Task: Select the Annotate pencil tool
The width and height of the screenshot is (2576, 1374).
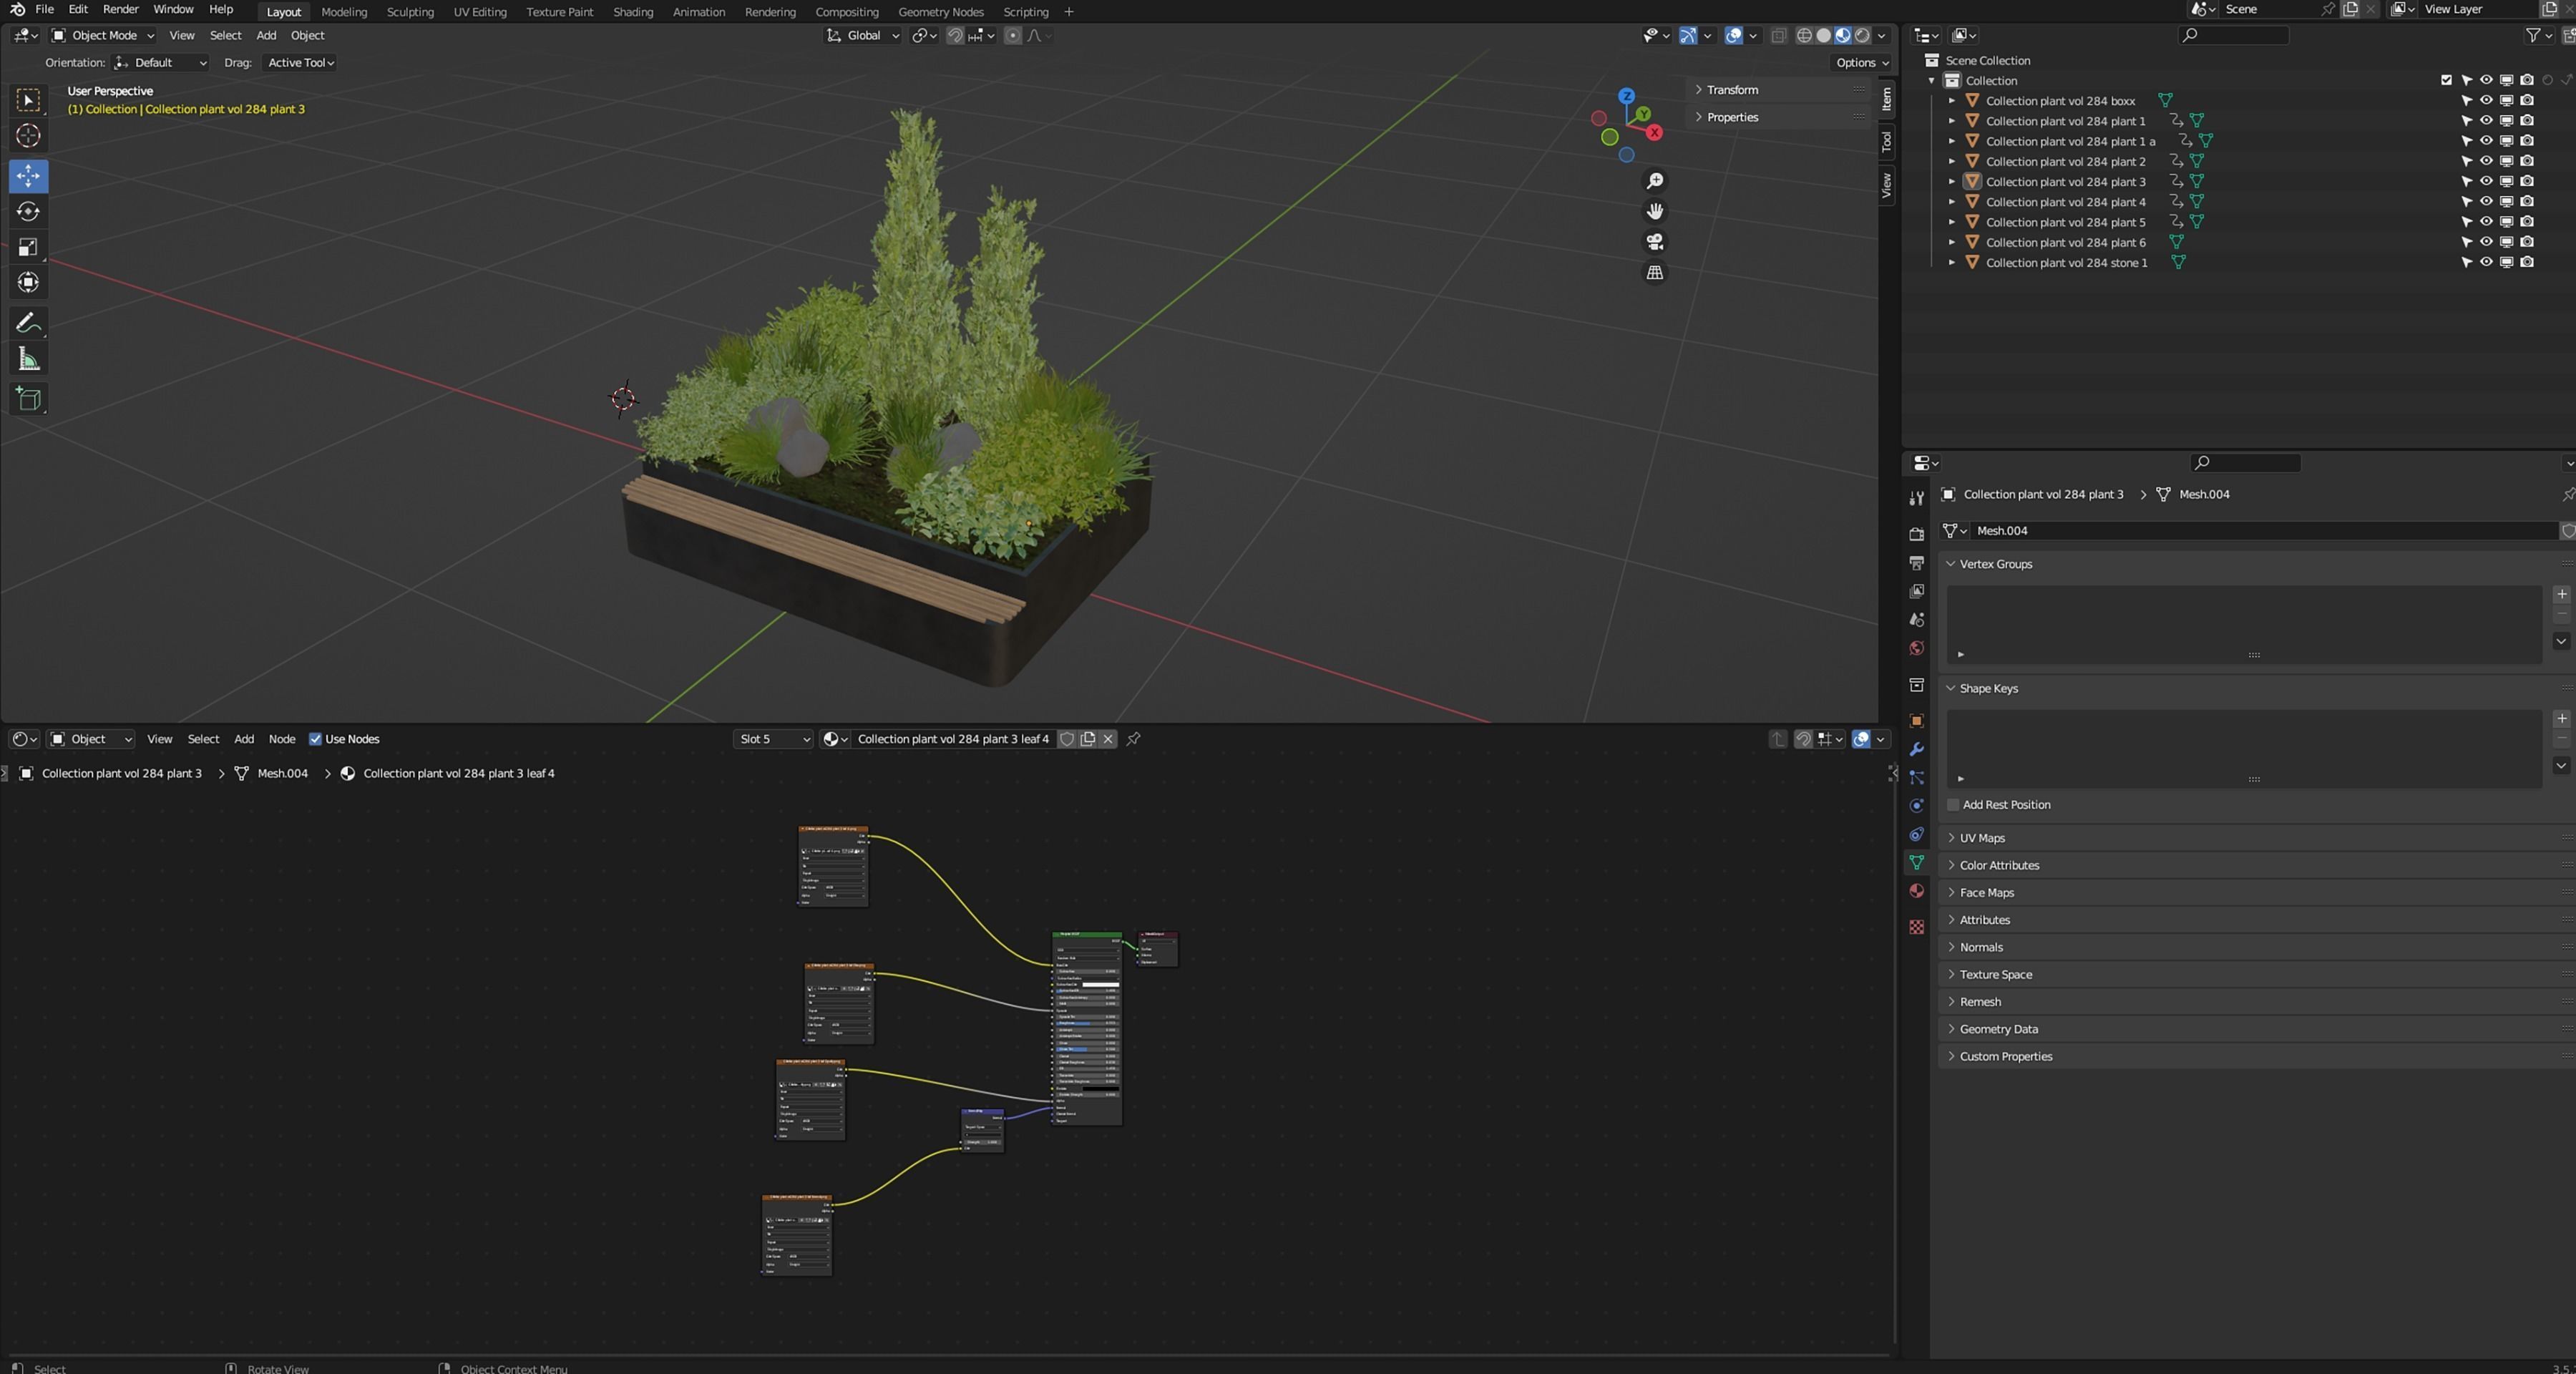Action: coord(28,323)
